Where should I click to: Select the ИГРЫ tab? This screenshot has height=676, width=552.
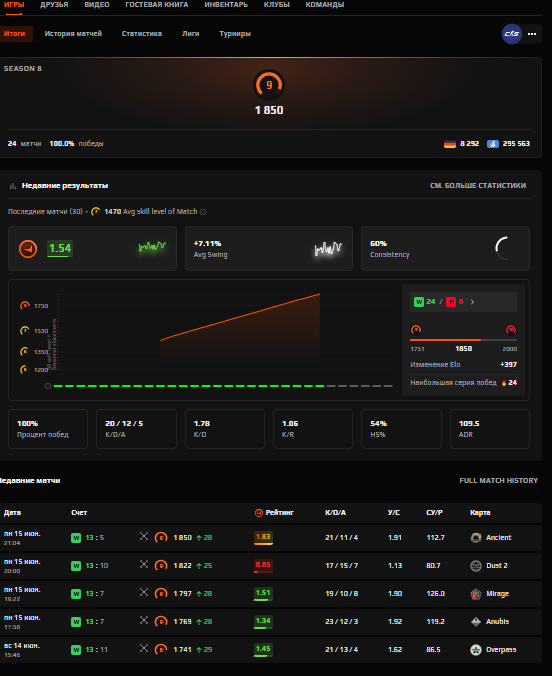click(x=14, y=5)
